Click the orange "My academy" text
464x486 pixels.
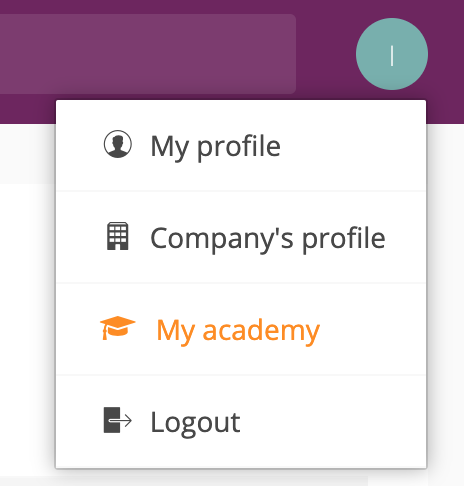(x=238, y=330)
